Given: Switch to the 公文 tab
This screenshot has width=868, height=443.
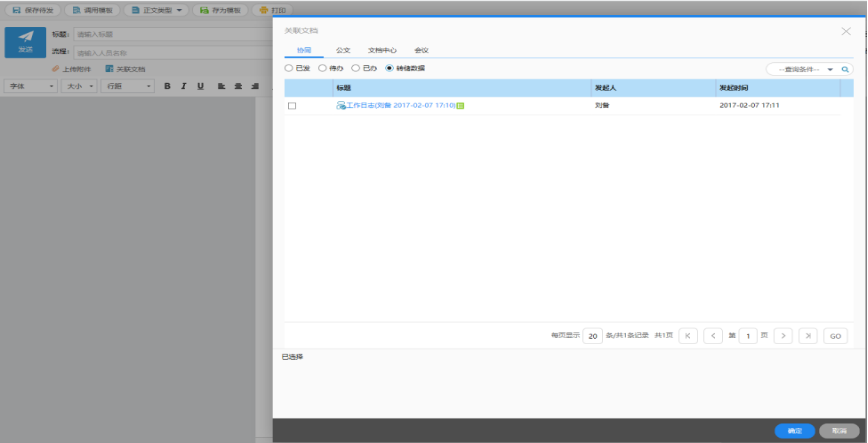Looking at the screenshot, I should pyautogui.click(x=343, y=50).
